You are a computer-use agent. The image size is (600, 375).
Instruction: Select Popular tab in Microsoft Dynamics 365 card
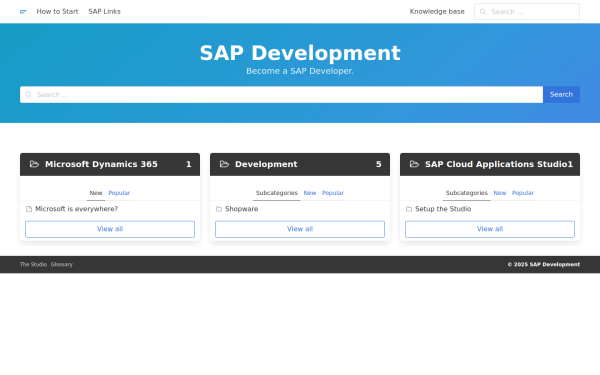pos(119,193)
